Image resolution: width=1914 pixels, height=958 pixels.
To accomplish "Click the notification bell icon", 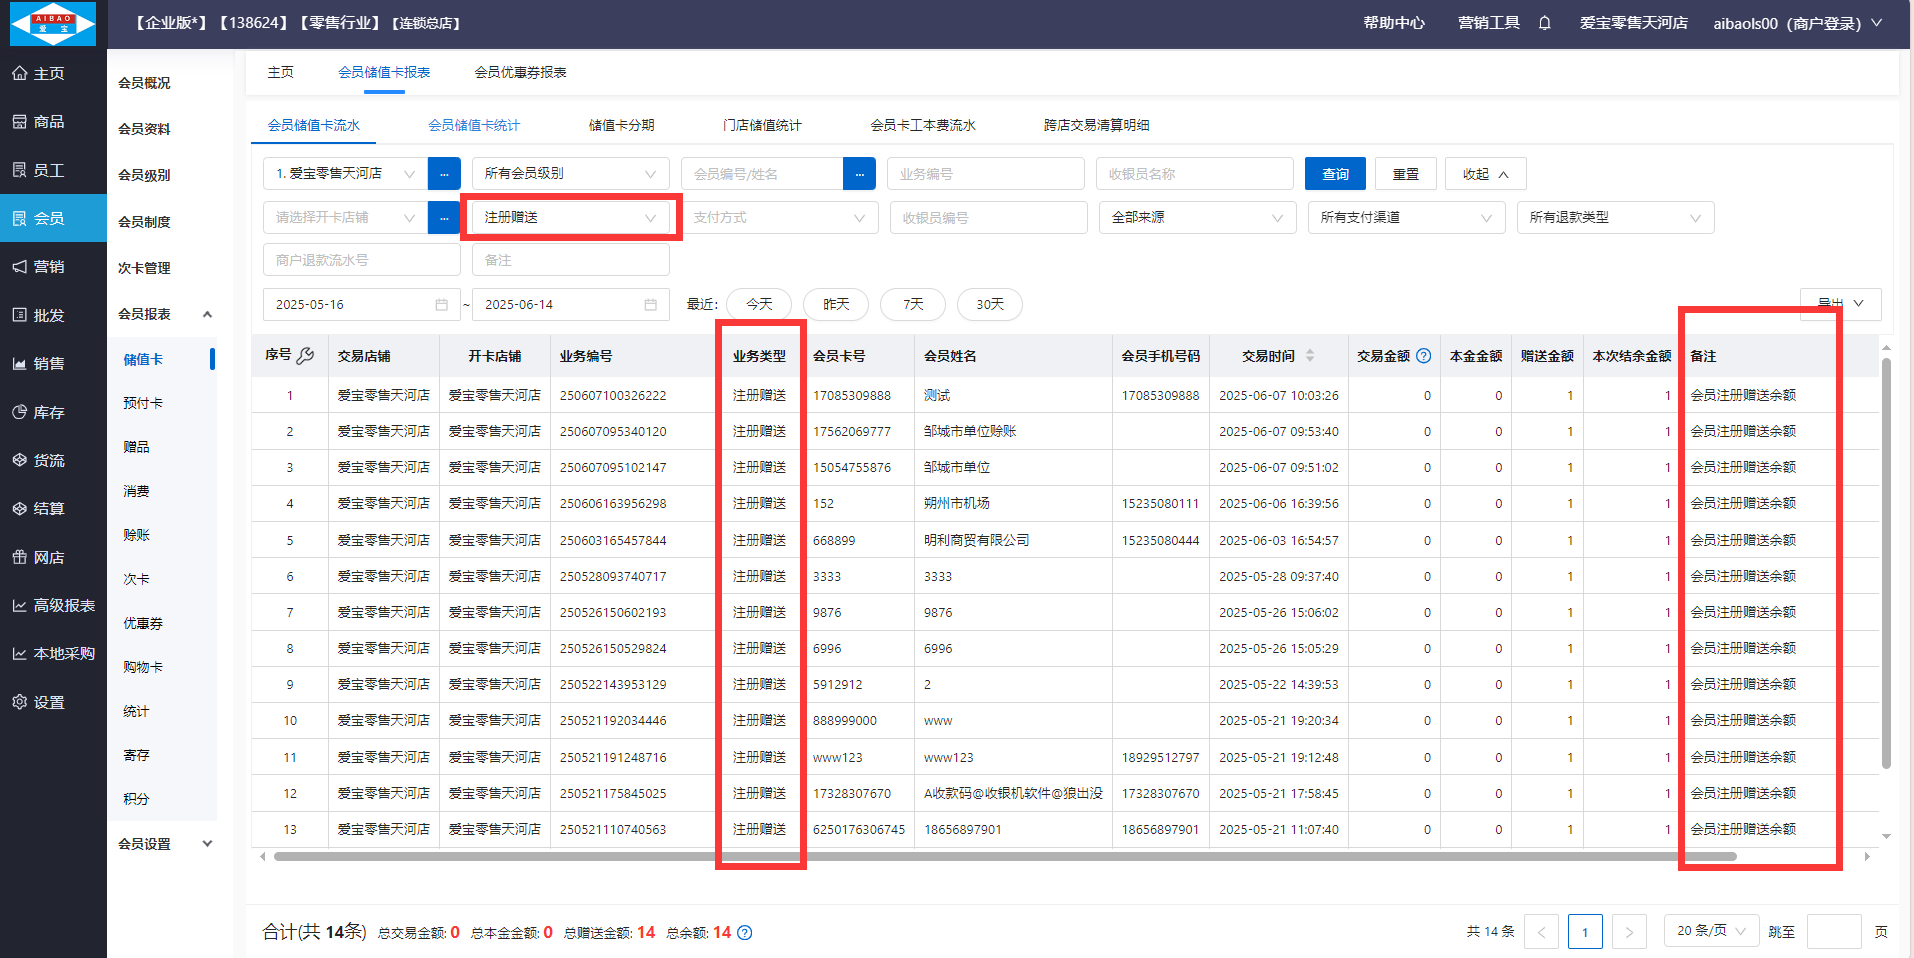I will click(1544, 23).
